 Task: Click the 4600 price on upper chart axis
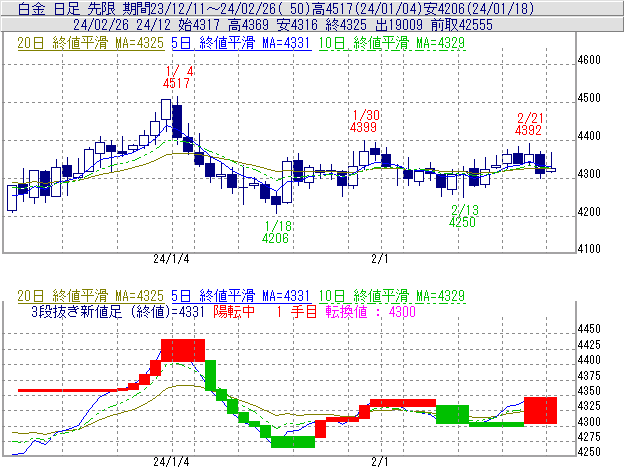(589, 61)
